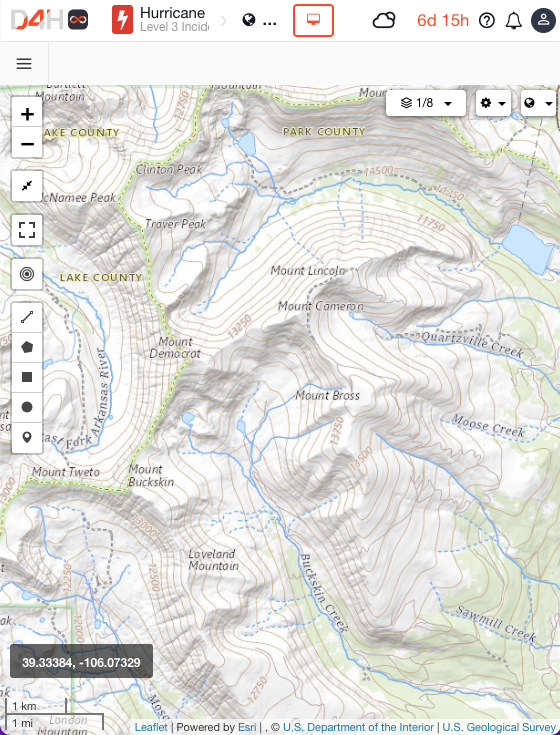Open the Leaflet attribution link
This screenshot has height=735, width=560.
[x=151, y=727]
